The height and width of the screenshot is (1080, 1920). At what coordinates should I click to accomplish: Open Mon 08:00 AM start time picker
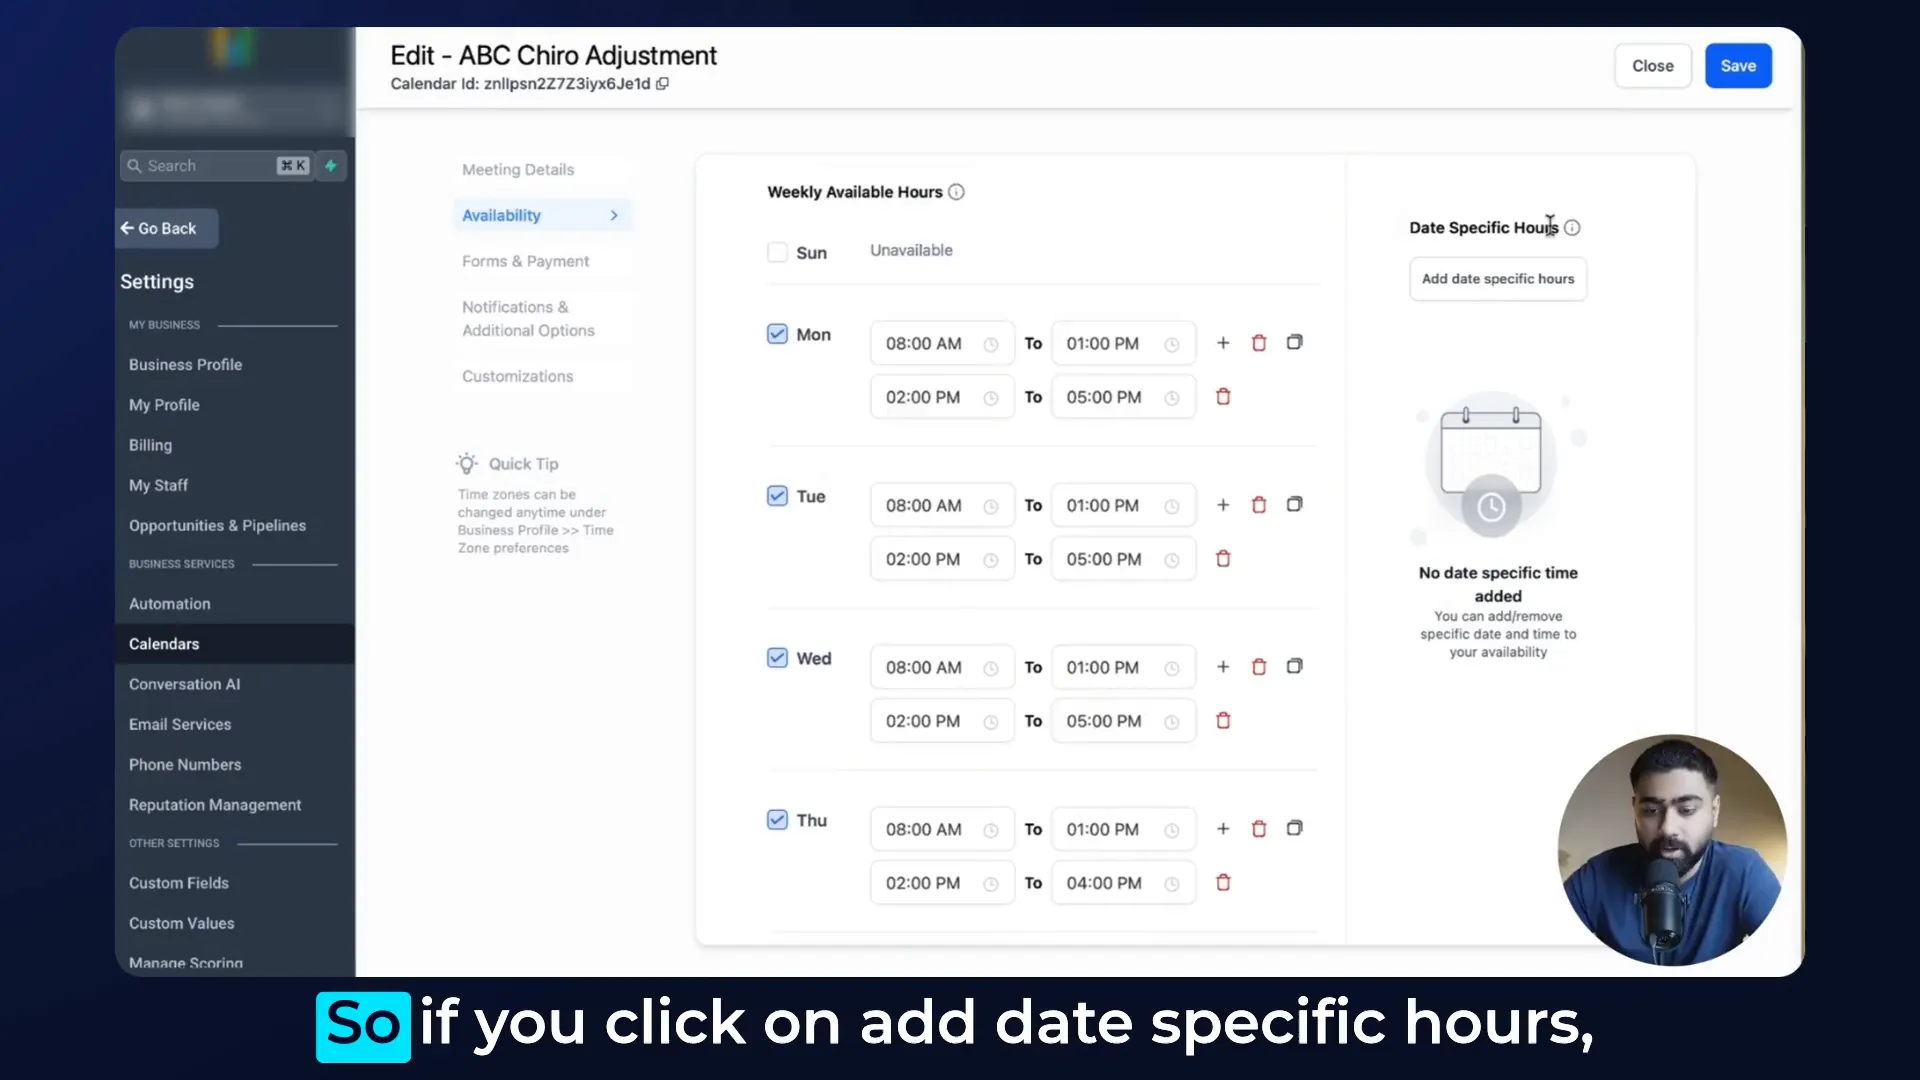942,344
